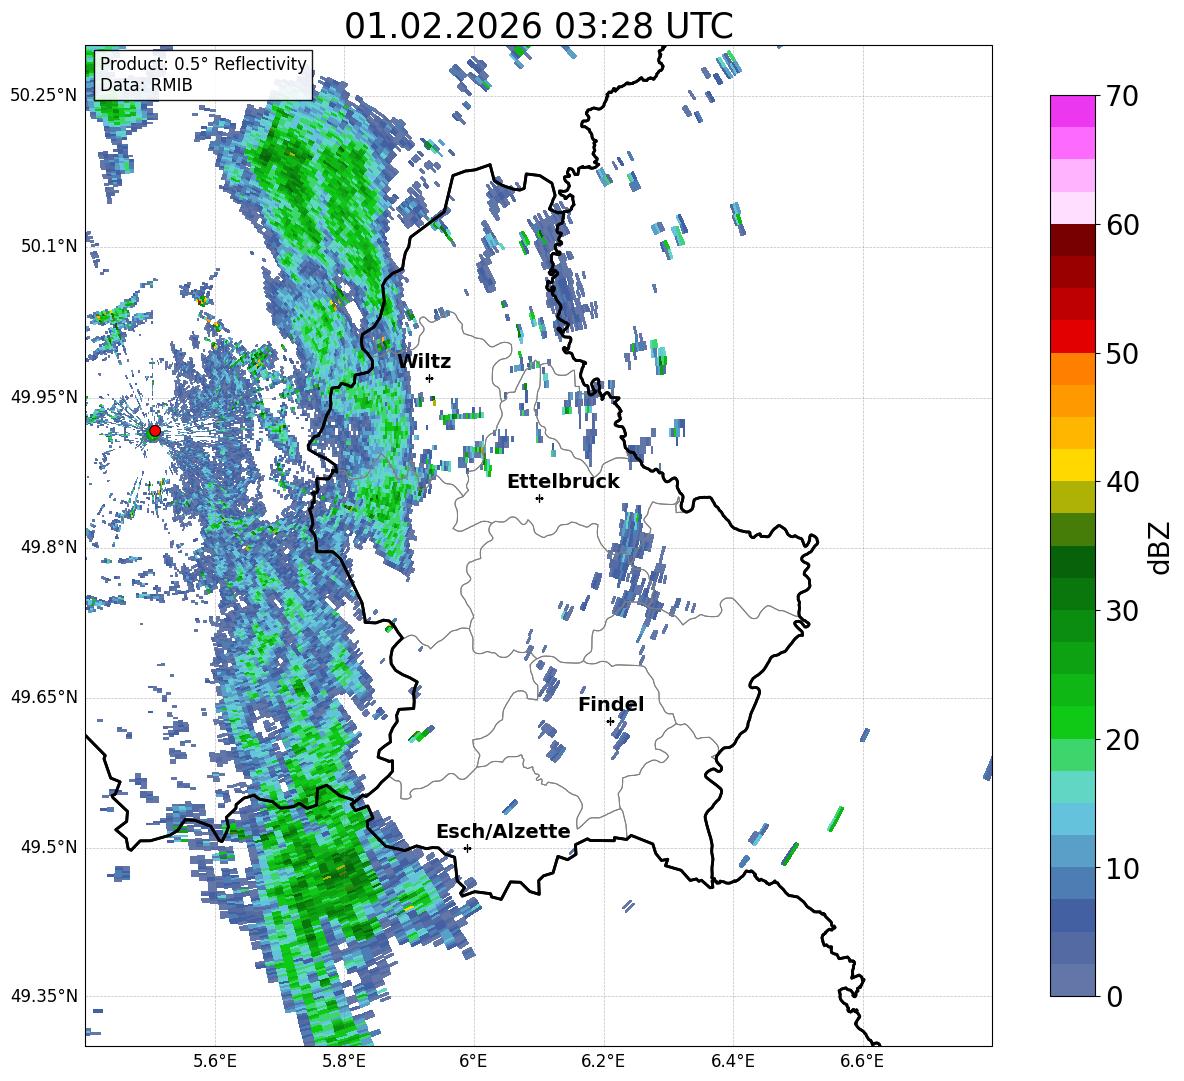
Task: Click the Findel station cross marker
Action: (610, 722)
